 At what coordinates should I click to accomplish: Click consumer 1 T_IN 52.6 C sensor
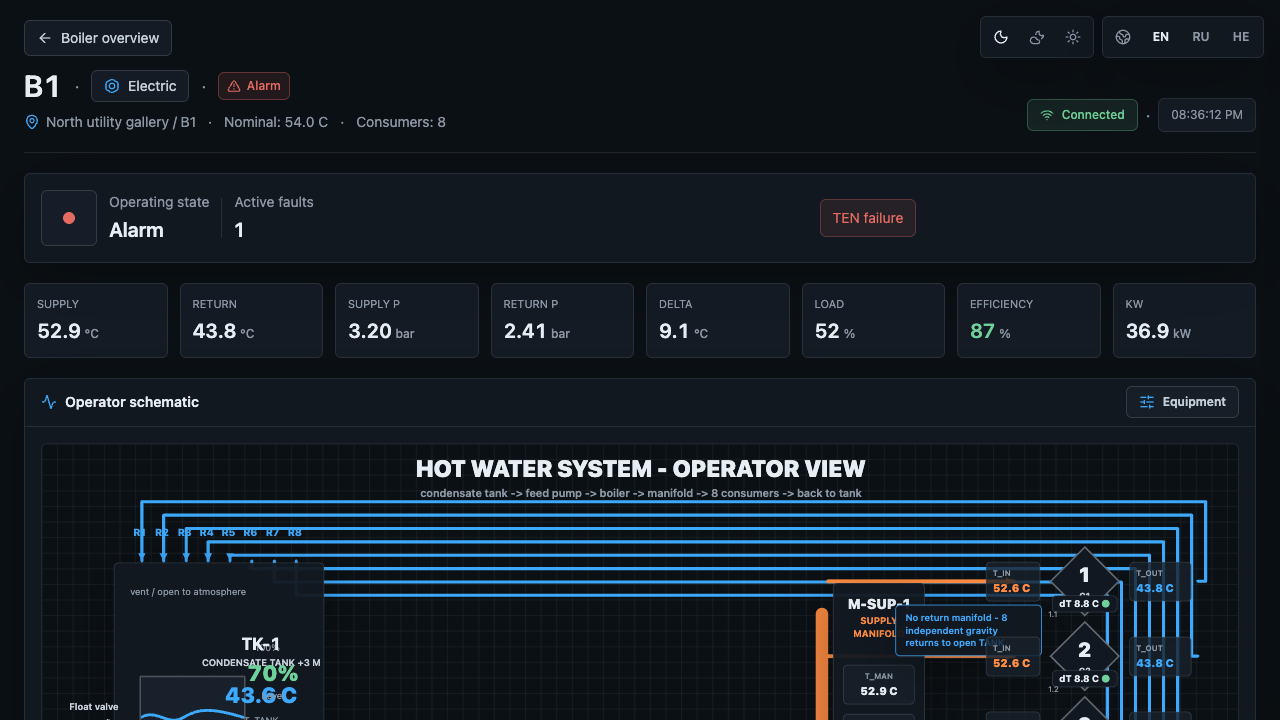[1012, 581]
